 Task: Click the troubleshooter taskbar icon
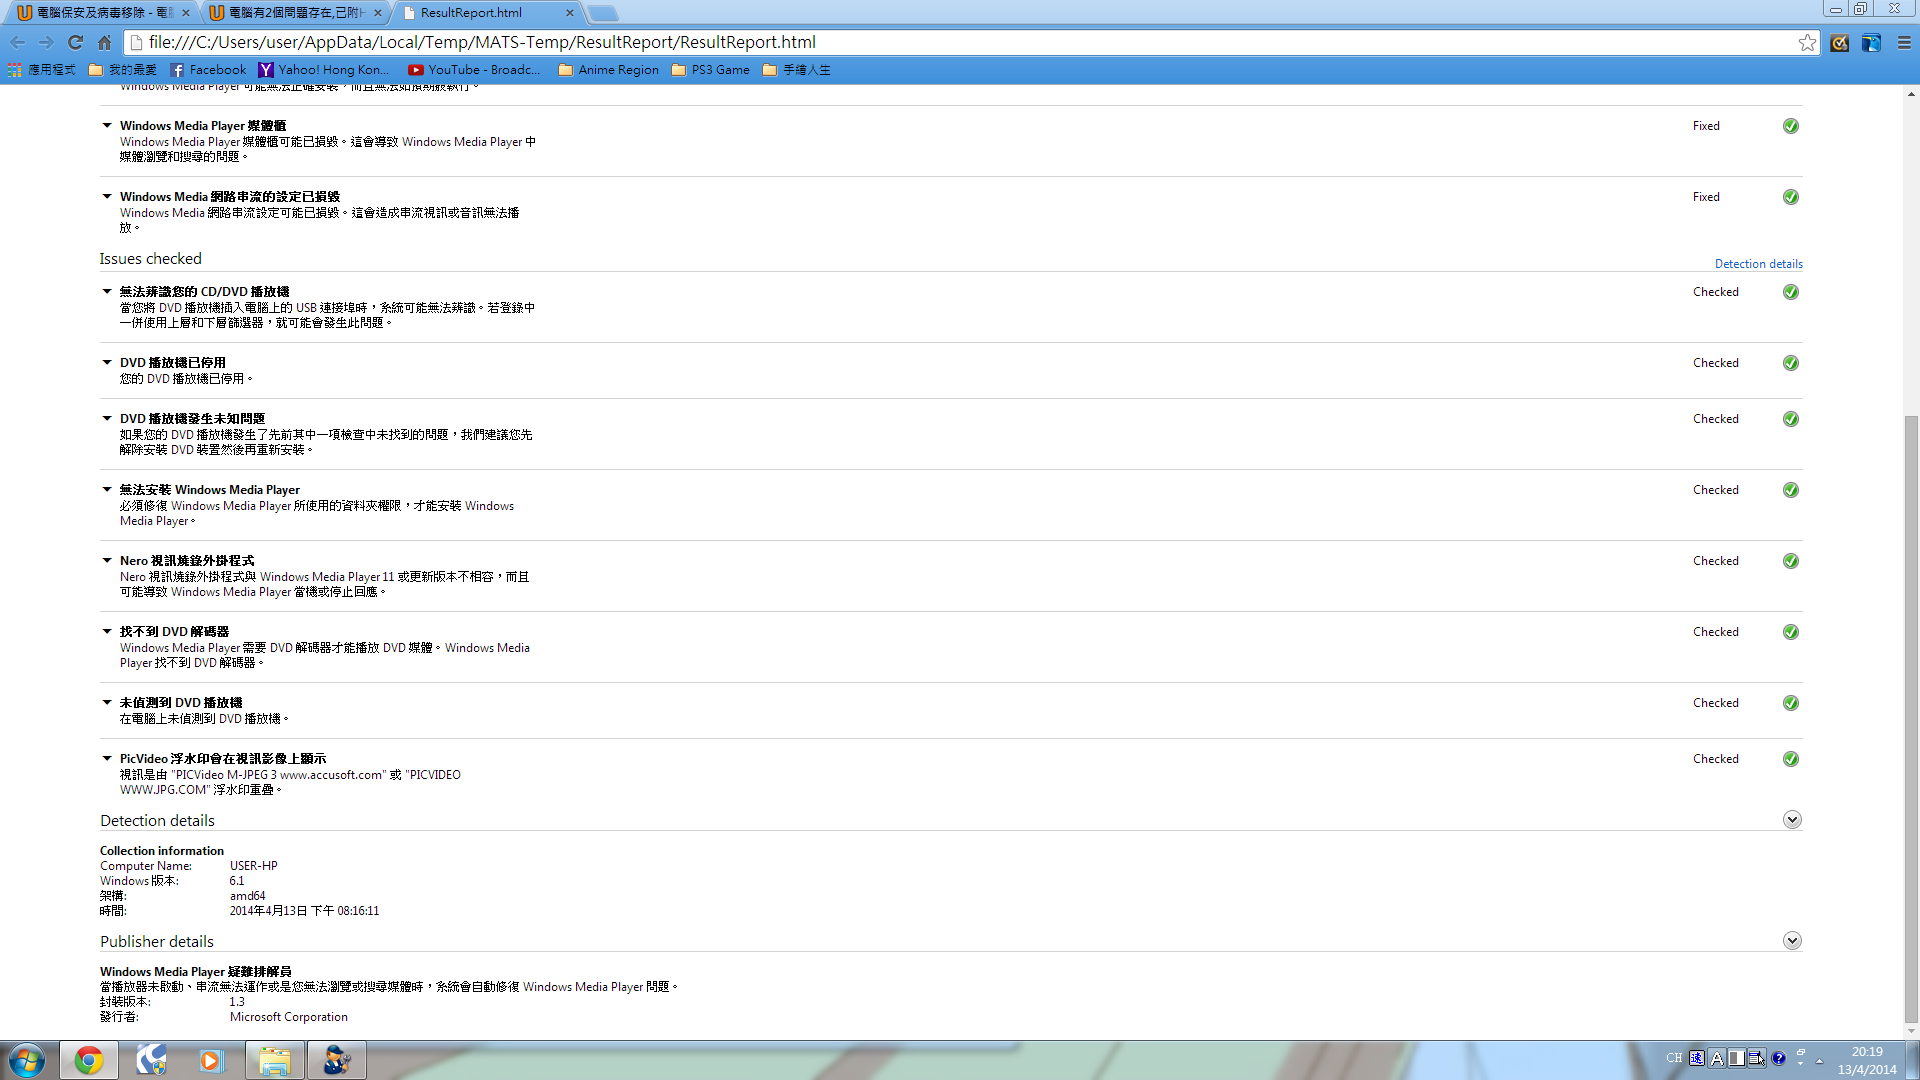click(x=336, y=1060)
